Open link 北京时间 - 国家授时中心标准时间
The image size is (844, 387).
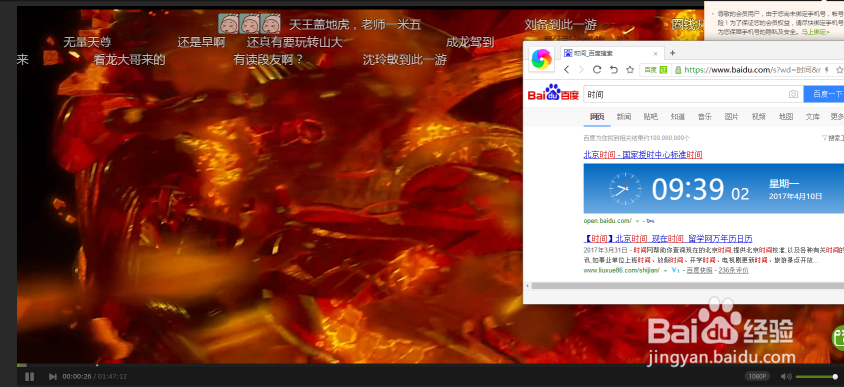(x=643, y=154)
